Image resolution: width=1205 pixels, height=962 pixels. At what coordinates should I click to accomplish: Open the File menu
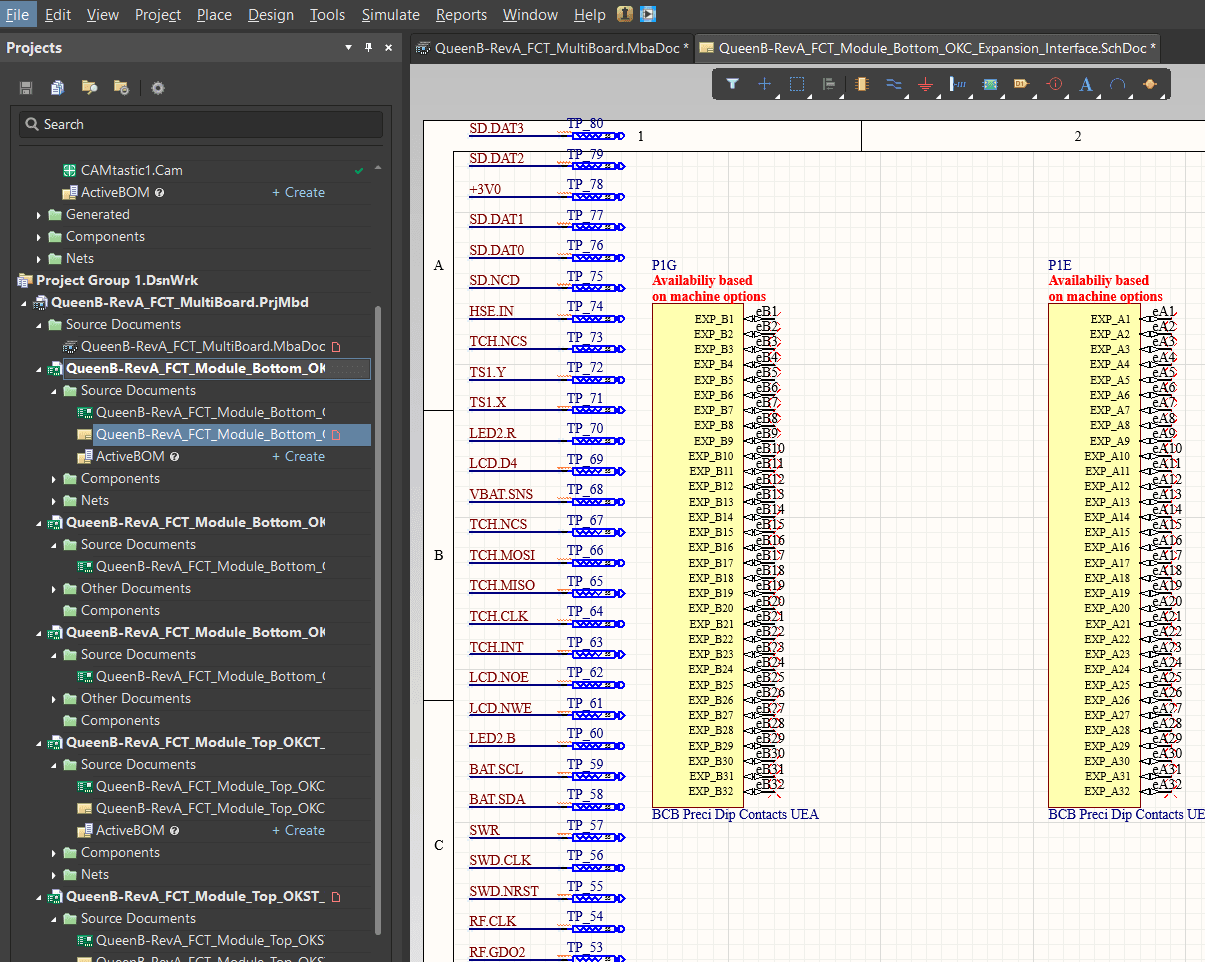[x=17, y=15]
